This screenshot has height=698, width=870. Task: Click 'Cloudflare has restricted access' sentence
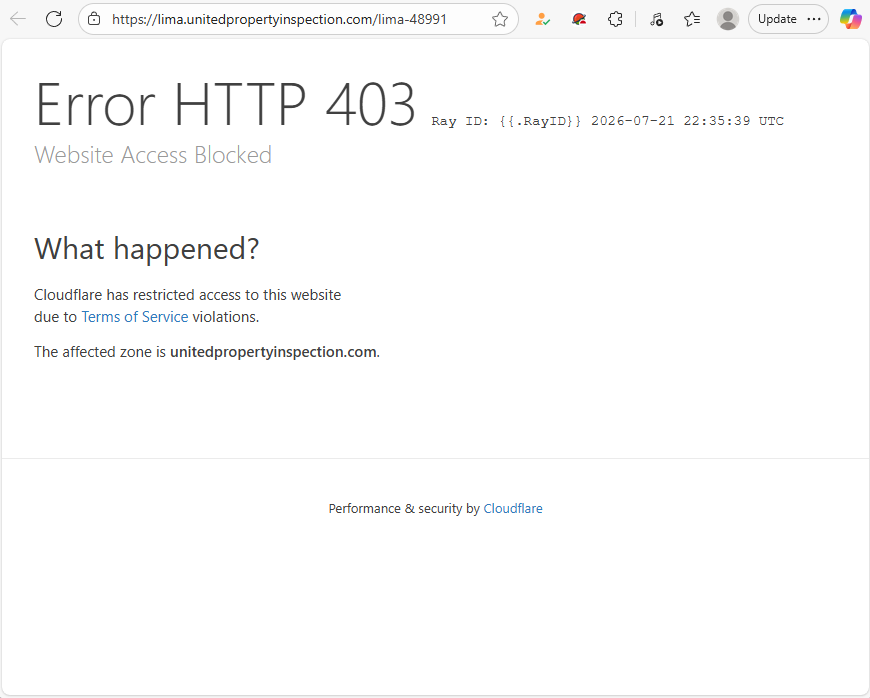188,306
